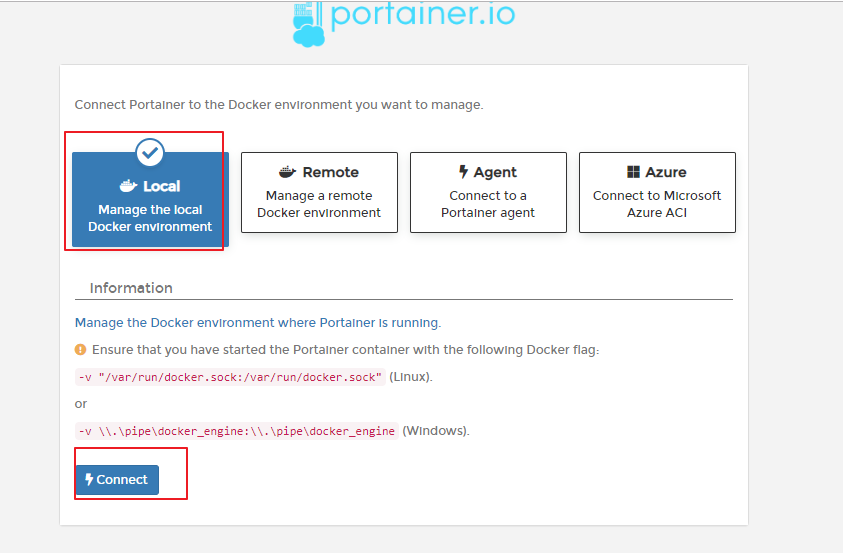
Task: Click the Portainer logo icon
Action: coord(309,24)
